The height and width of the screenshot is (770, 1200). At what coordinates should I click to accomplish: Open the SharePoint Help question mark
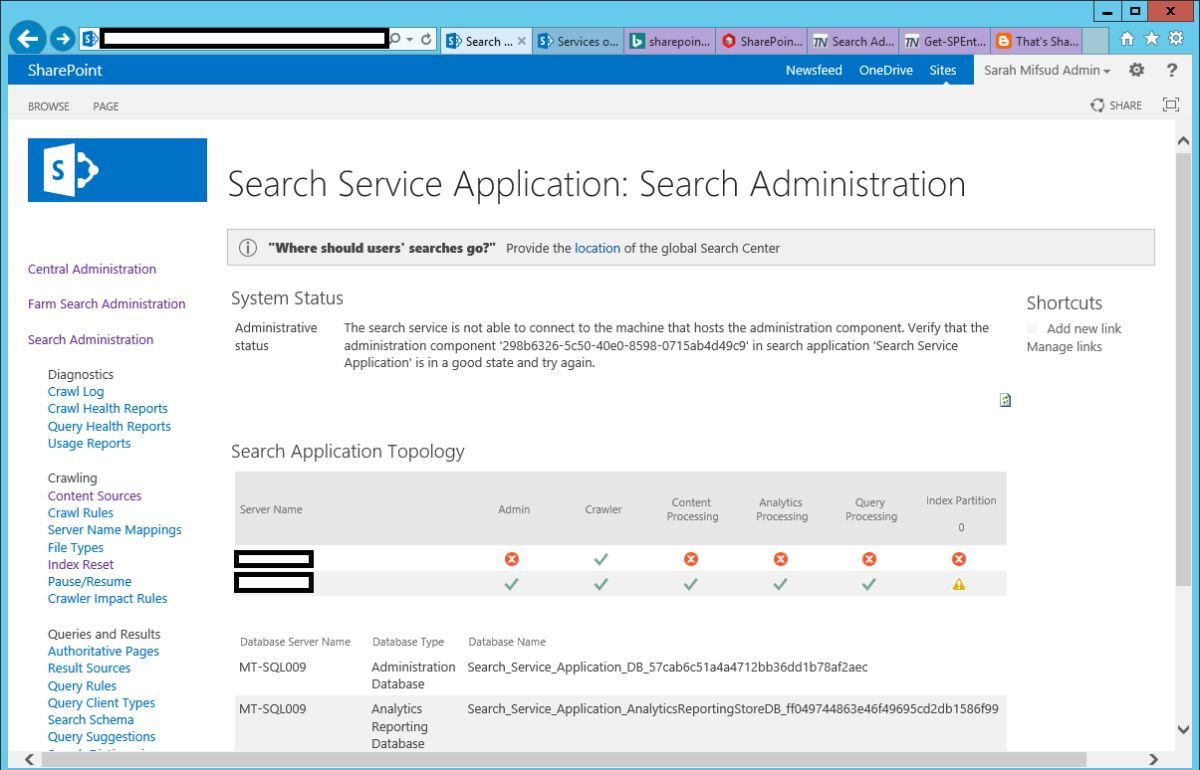point(1172,70)
